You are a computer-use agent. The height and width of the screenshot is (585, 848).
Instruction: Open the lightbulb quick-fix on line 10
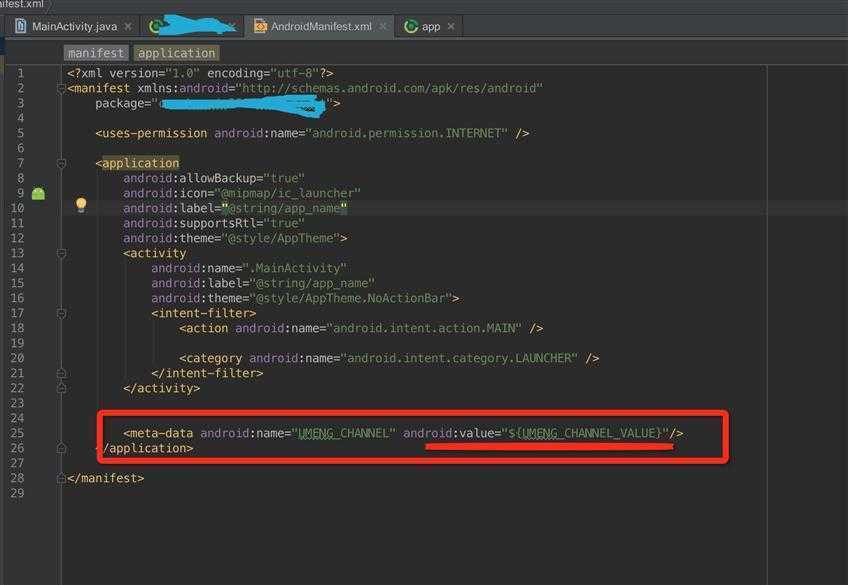pos(81,204)
